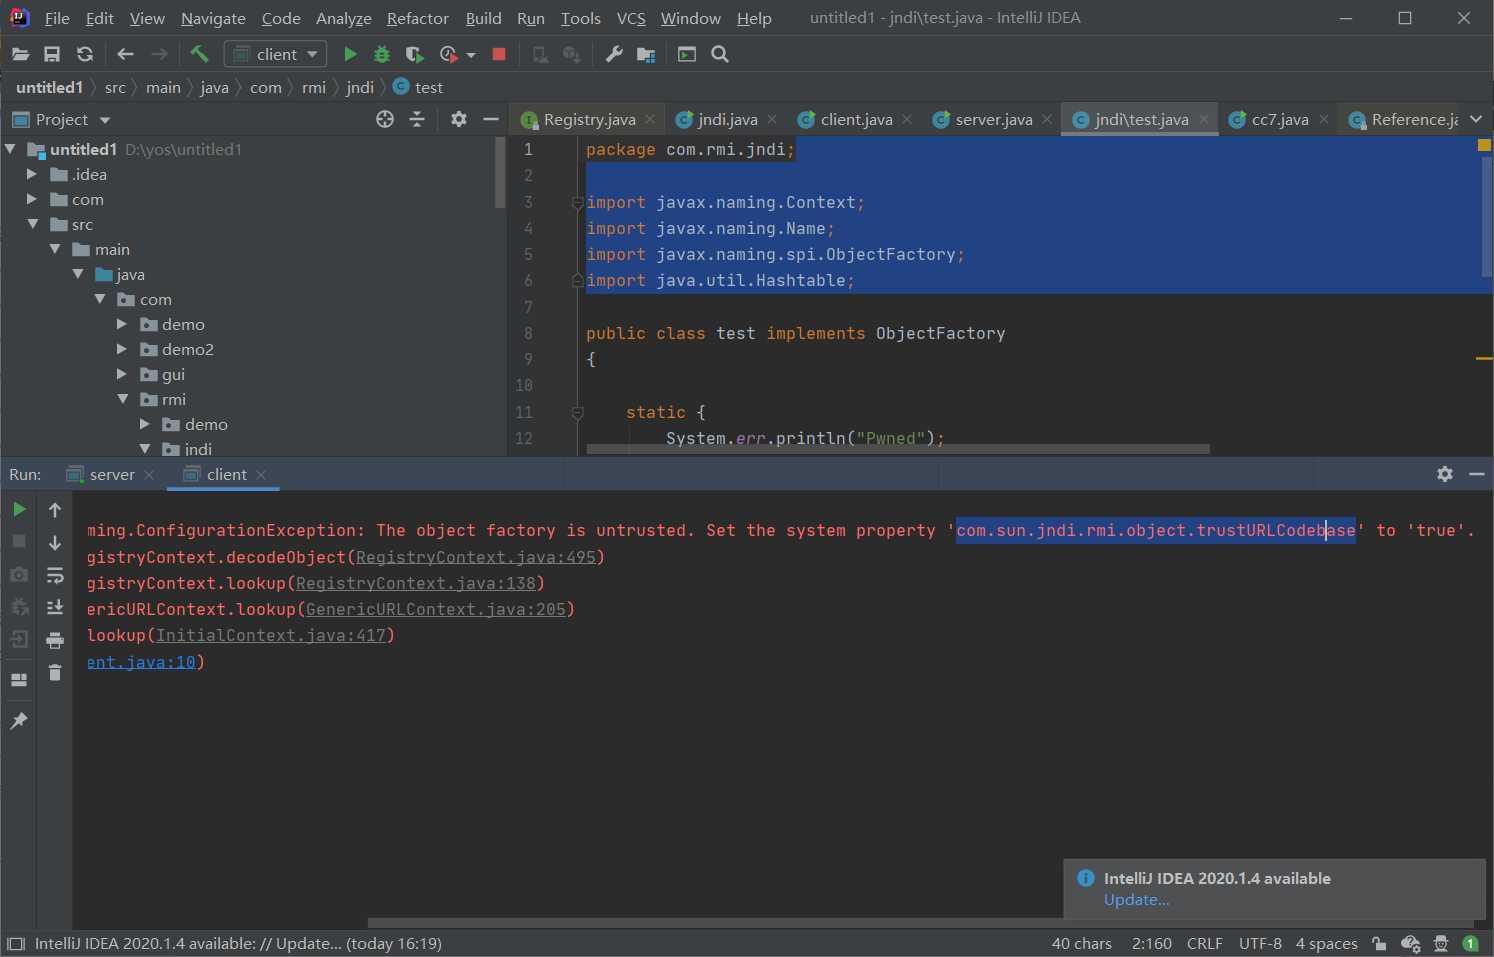
Task: Collapse the untitled1 project root
Action: 10,149
